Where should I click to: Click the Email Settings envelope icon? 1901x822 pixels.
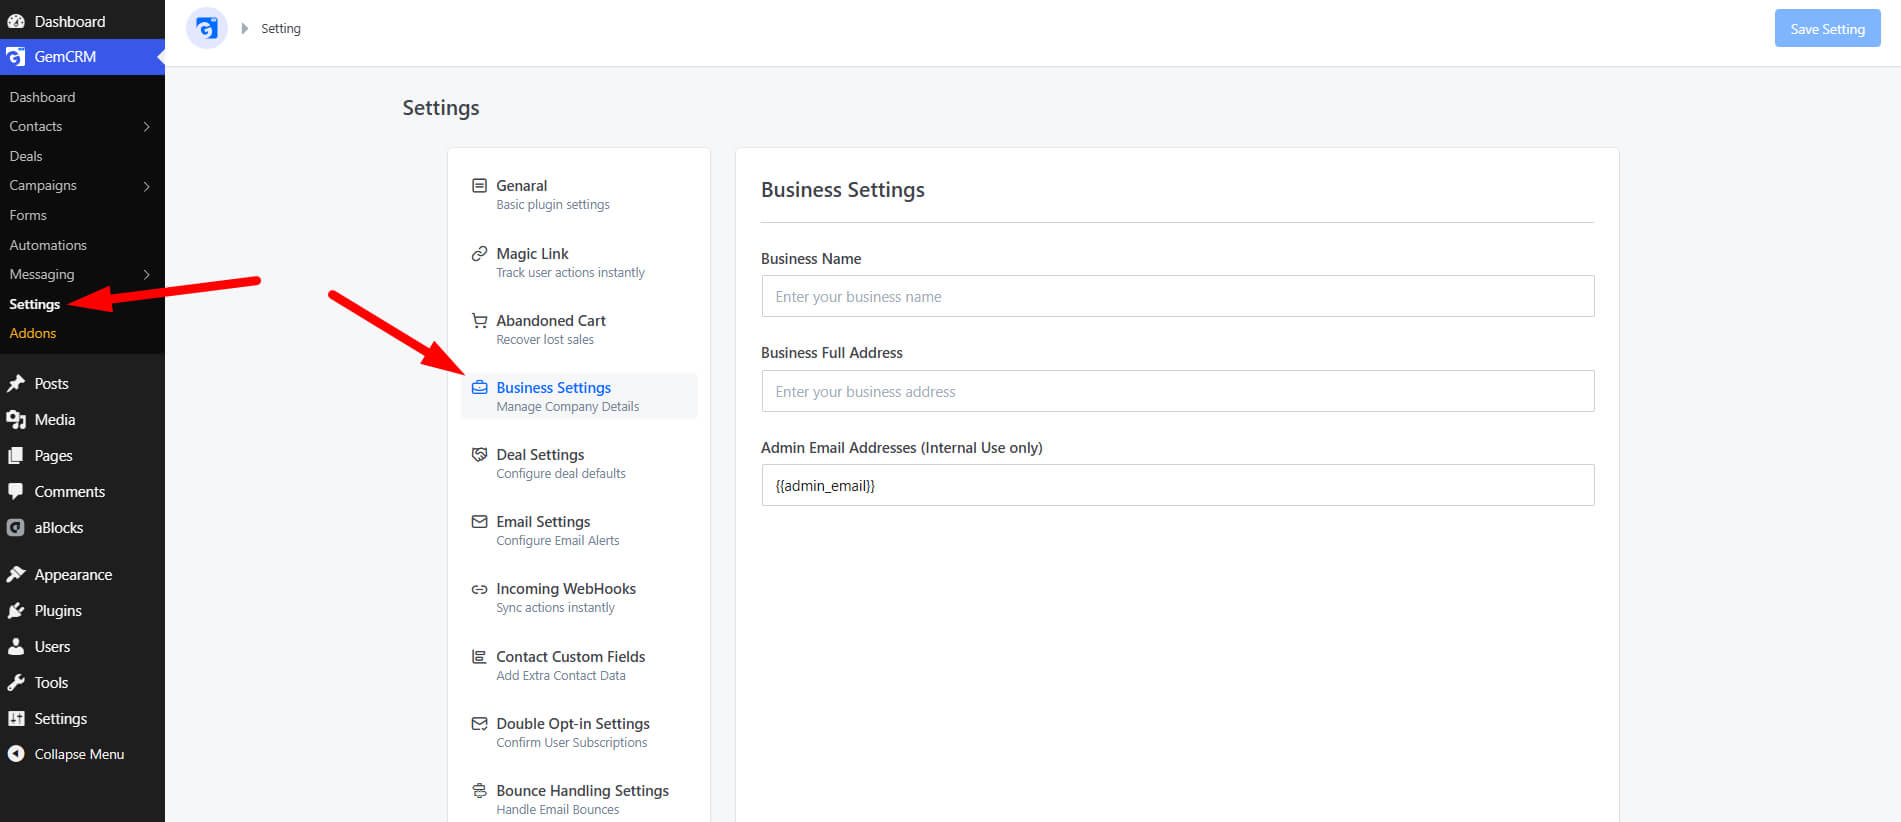[x=479, y=522]
